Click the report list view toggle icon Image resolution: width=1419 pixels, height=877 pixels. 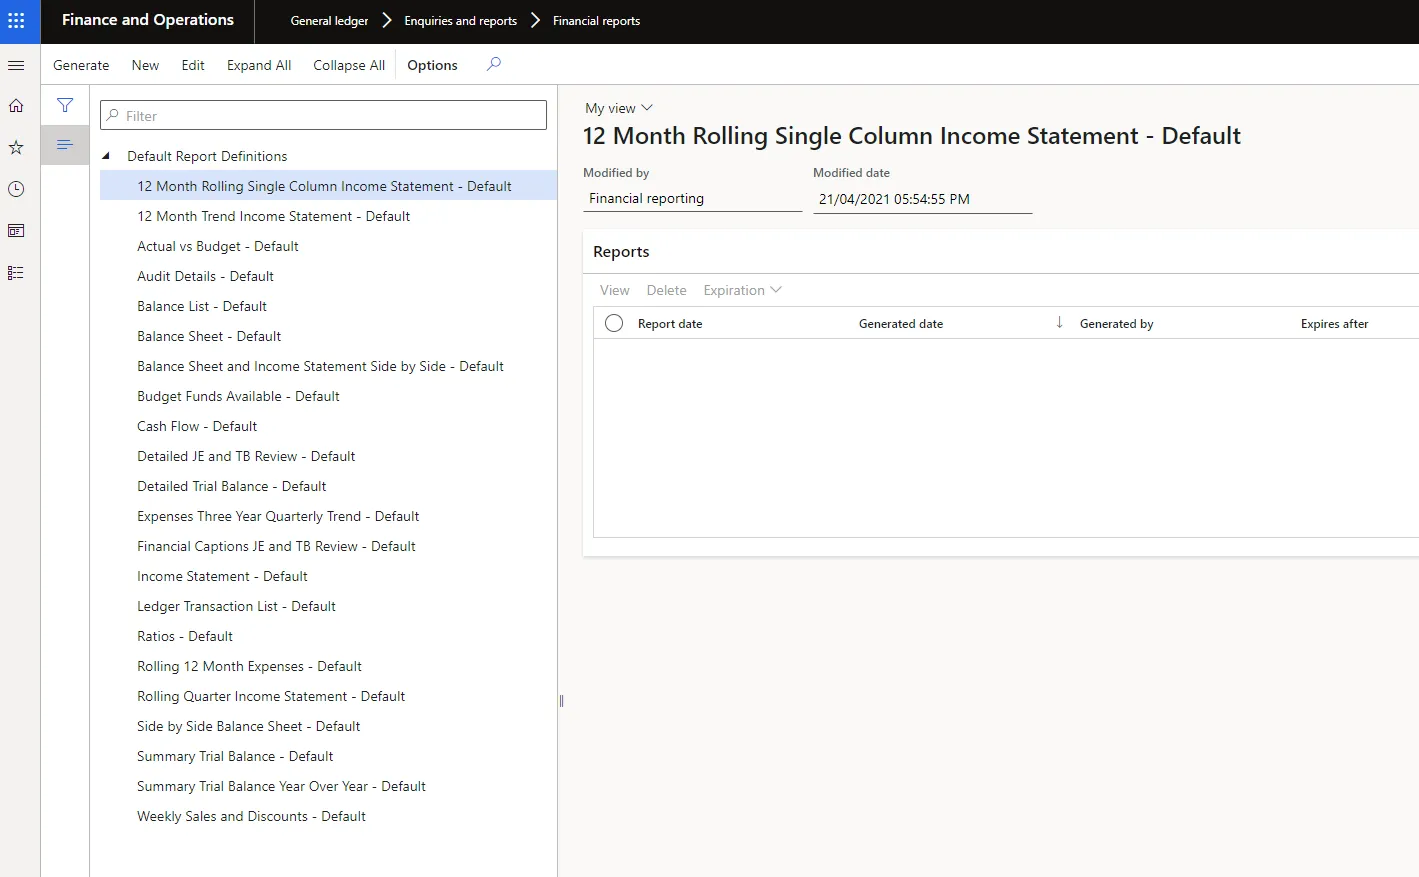(65, 144)
